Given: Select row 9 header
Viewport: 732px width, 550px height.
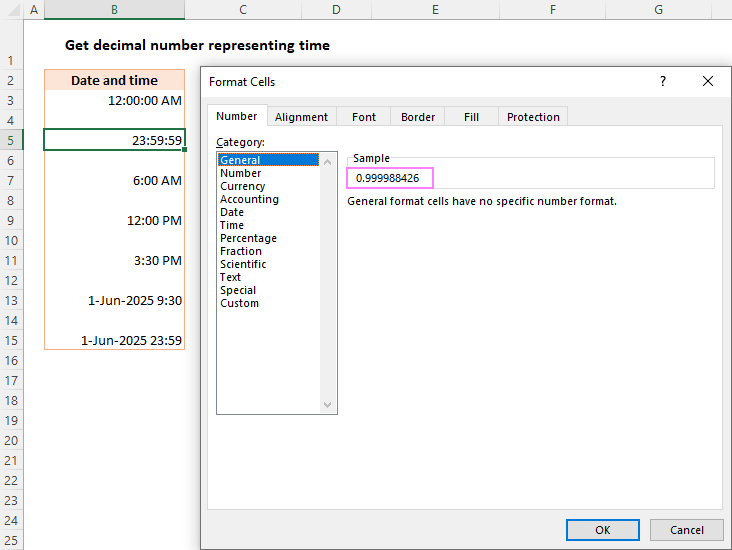Looking at the screenshot, I should 11,220.
